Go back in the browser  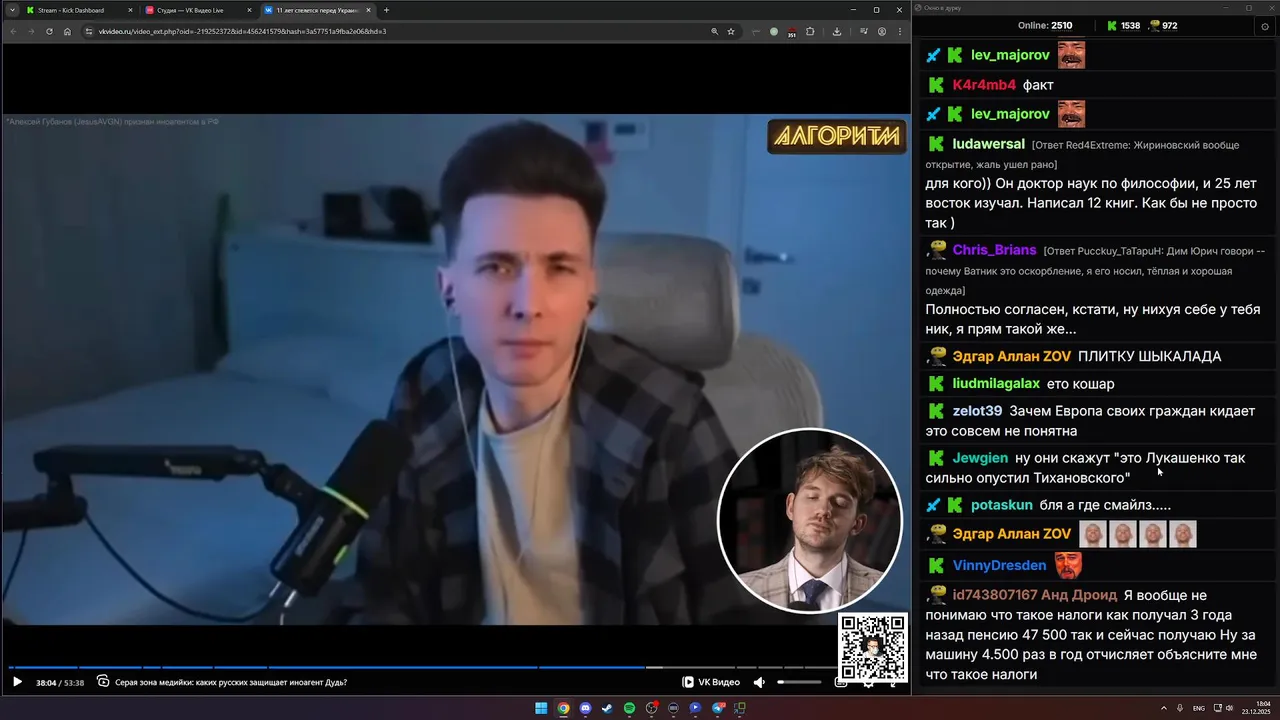point(13,31)
